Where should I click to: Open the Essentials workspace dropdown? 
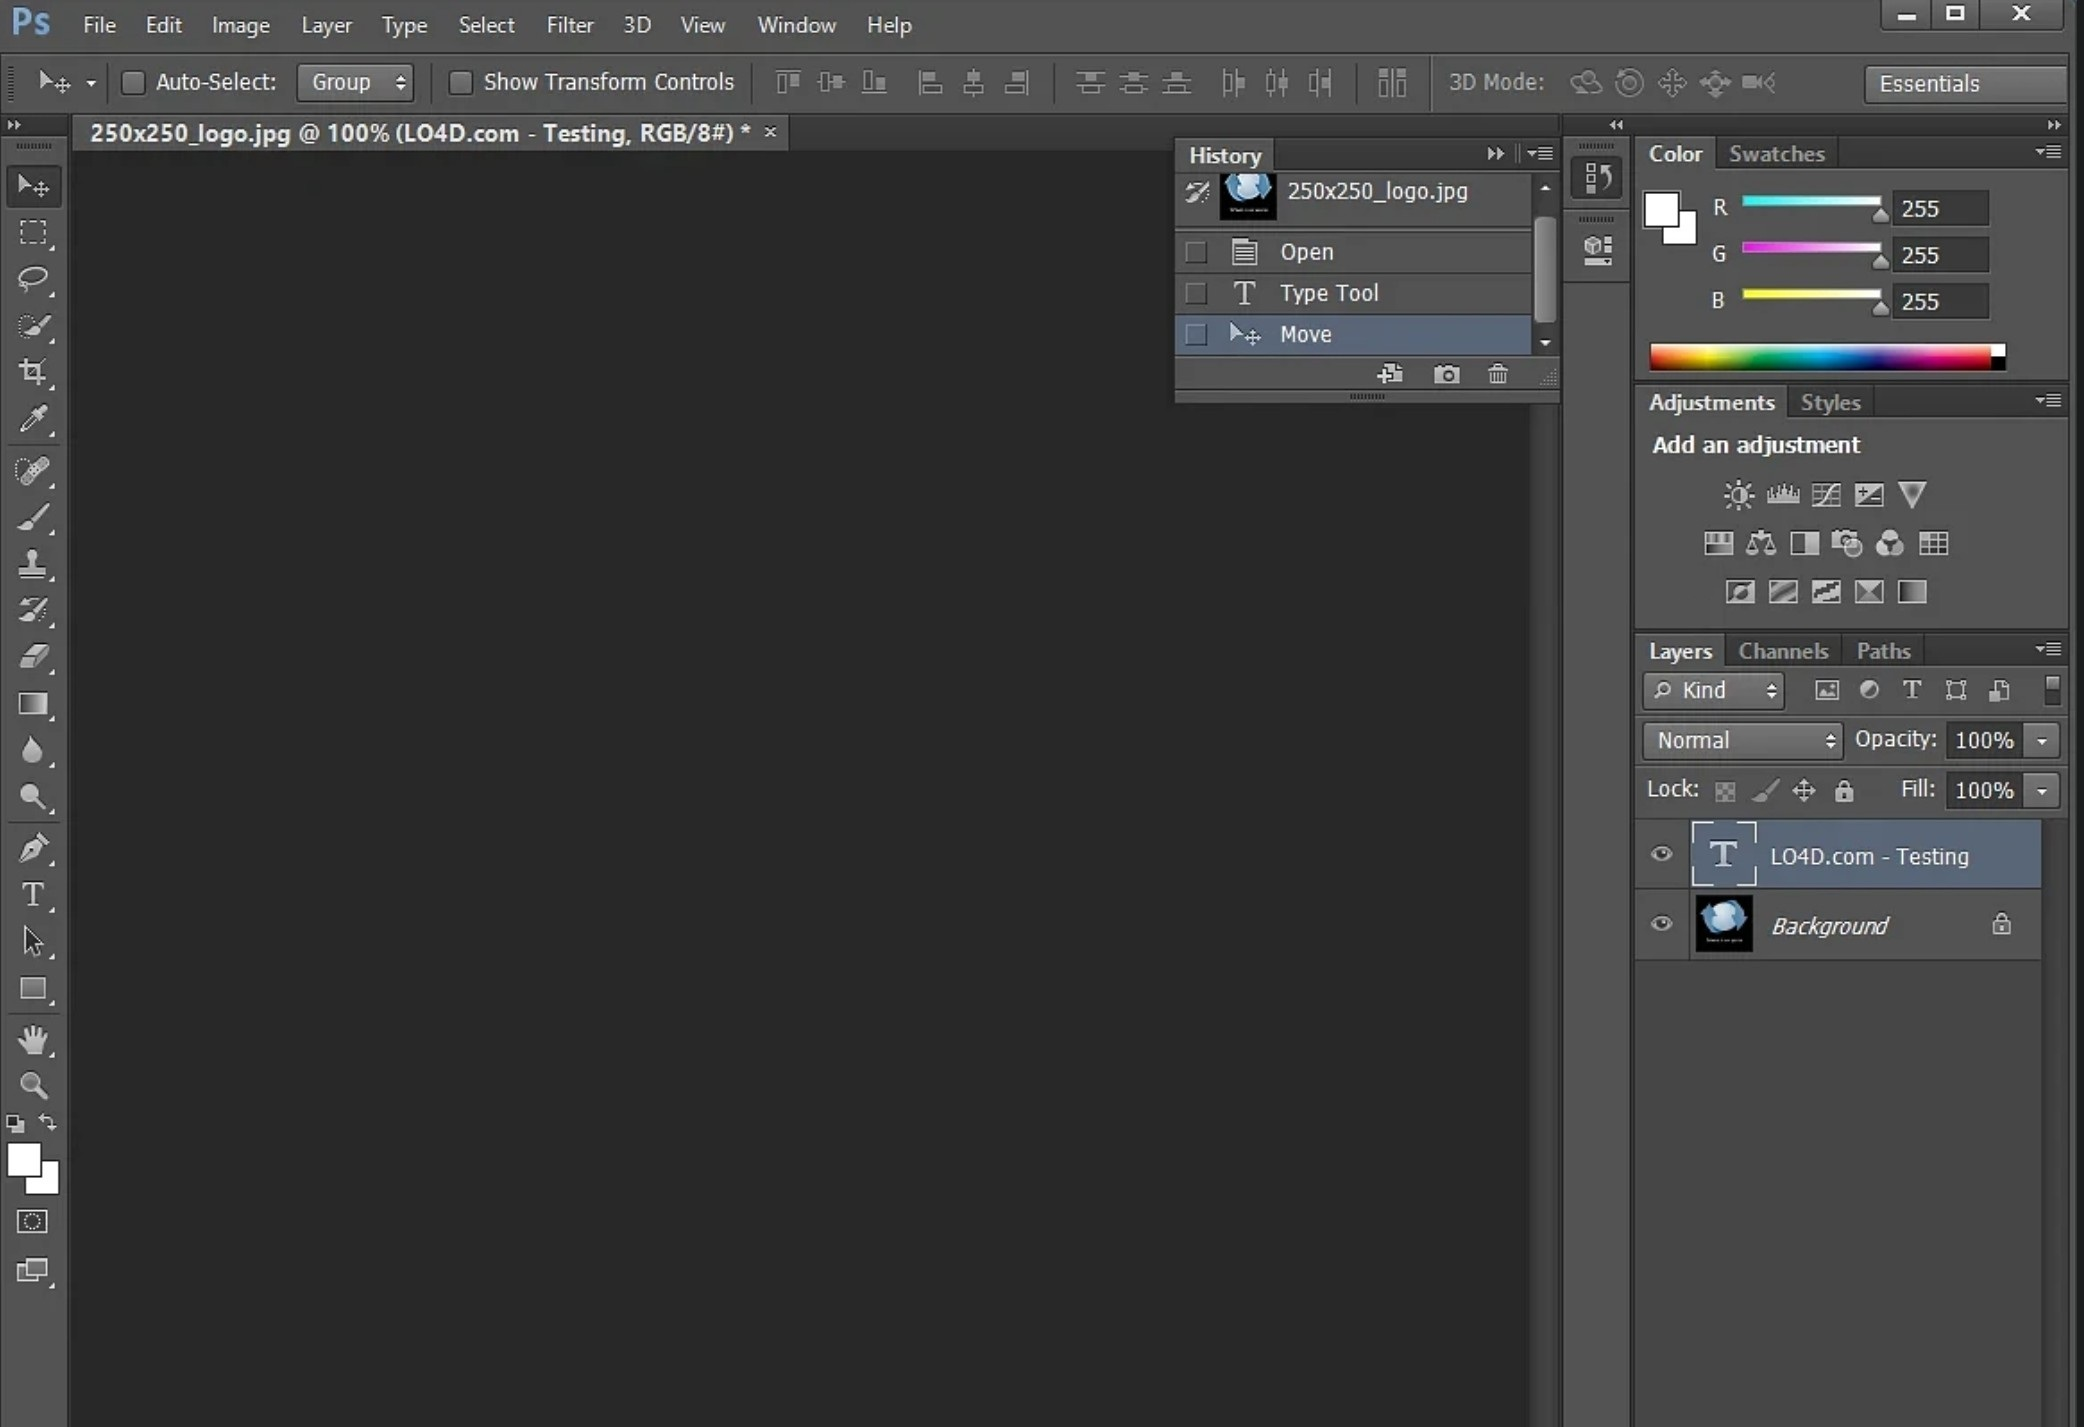pyautogui.click(x=1965, y=84)
